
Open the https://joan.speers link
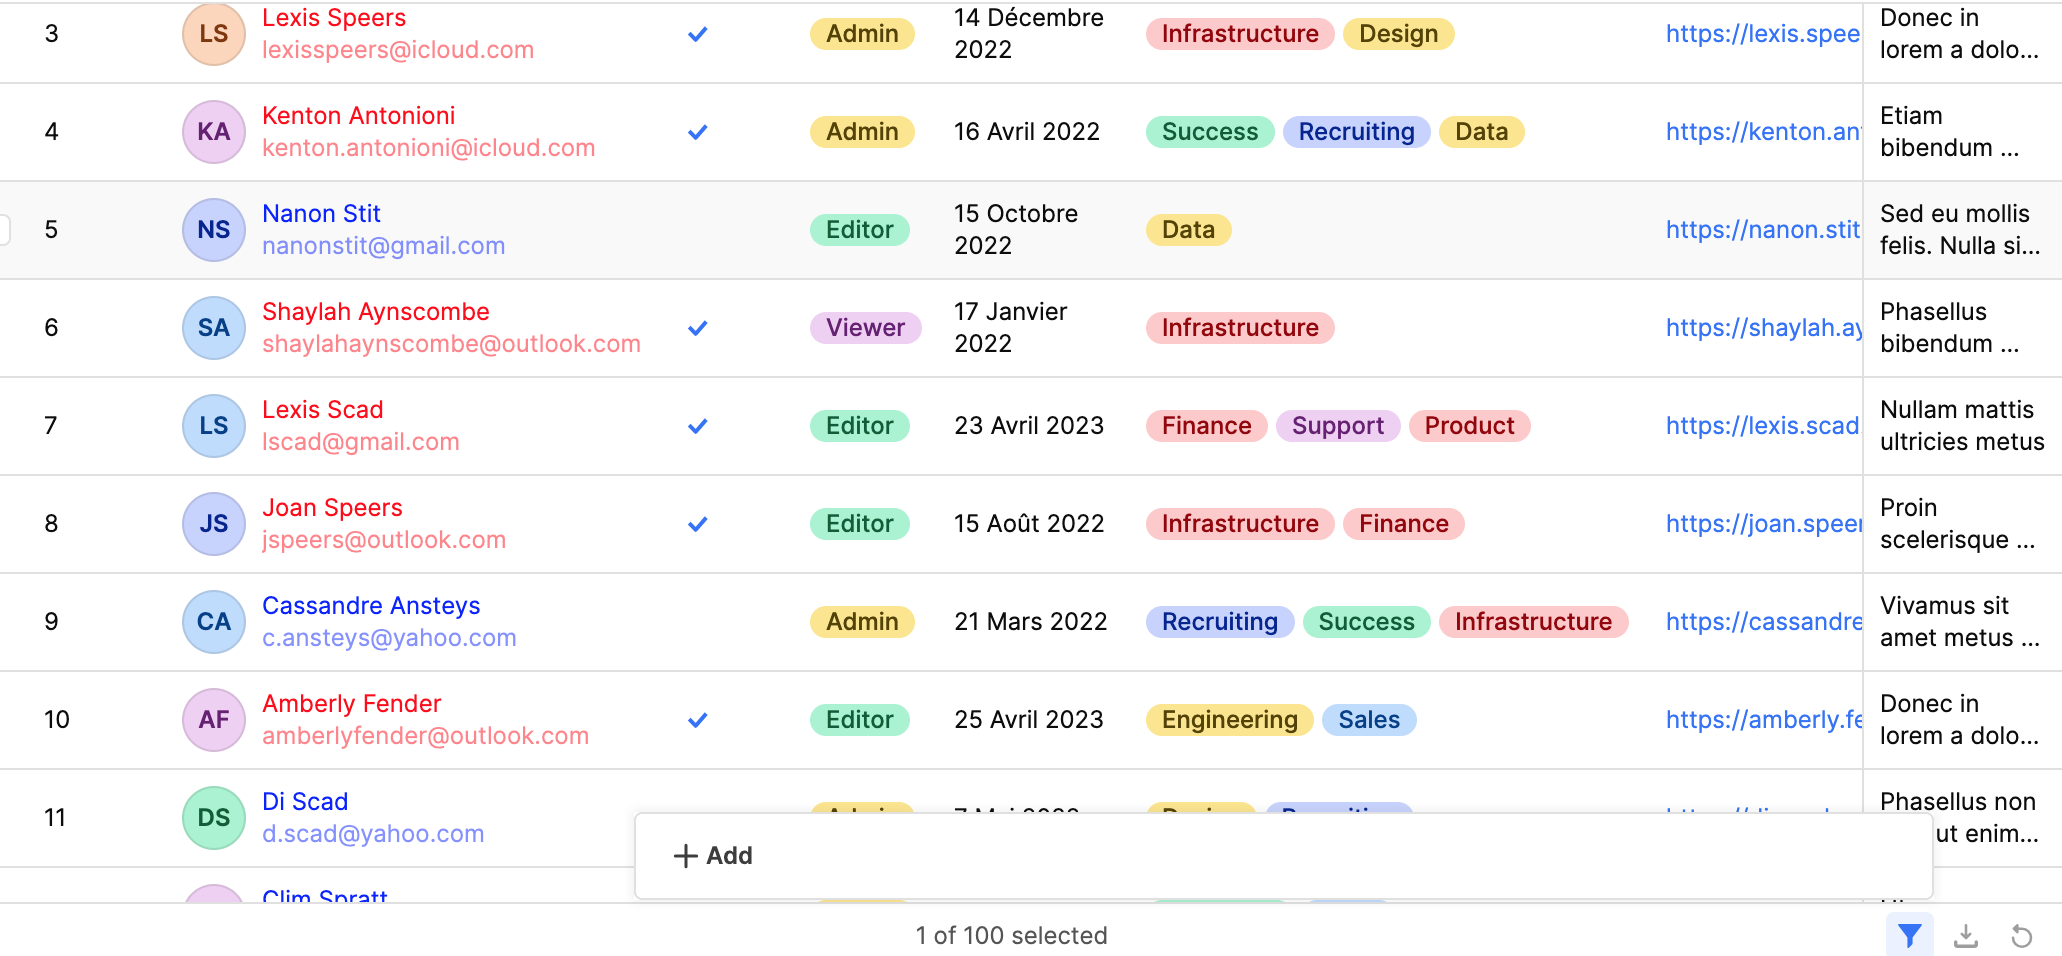click(x=1762, y=524)
